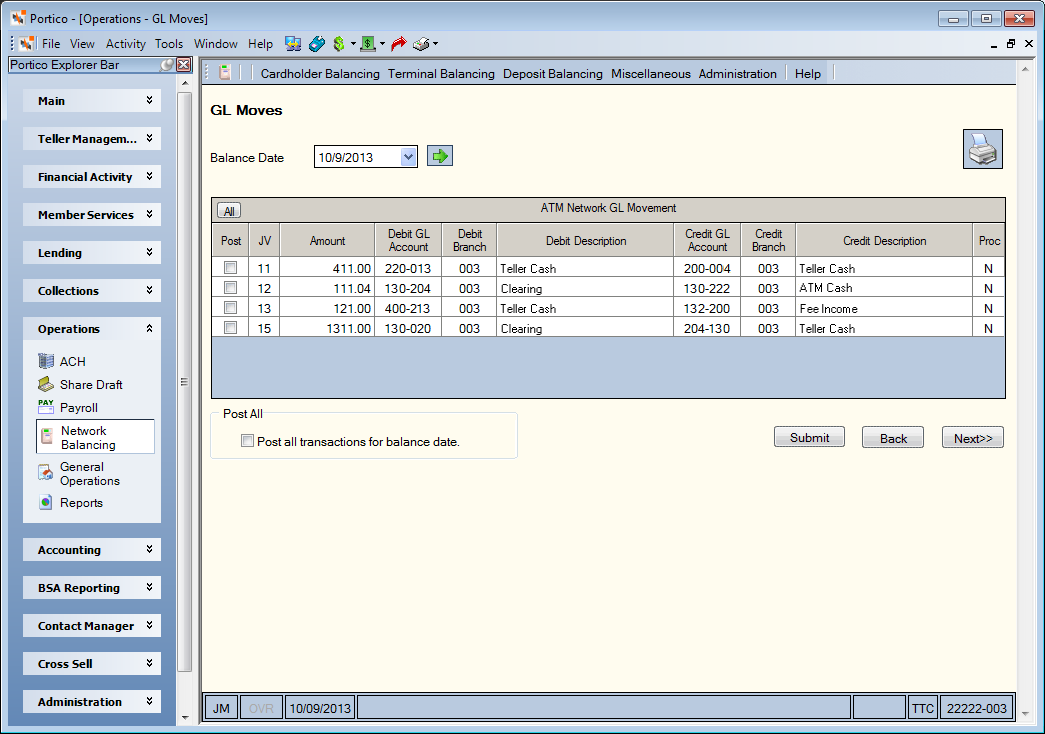This screenshot has height=734, width=1045.
Task: Expand the Lending section
Action: point(92,253)
